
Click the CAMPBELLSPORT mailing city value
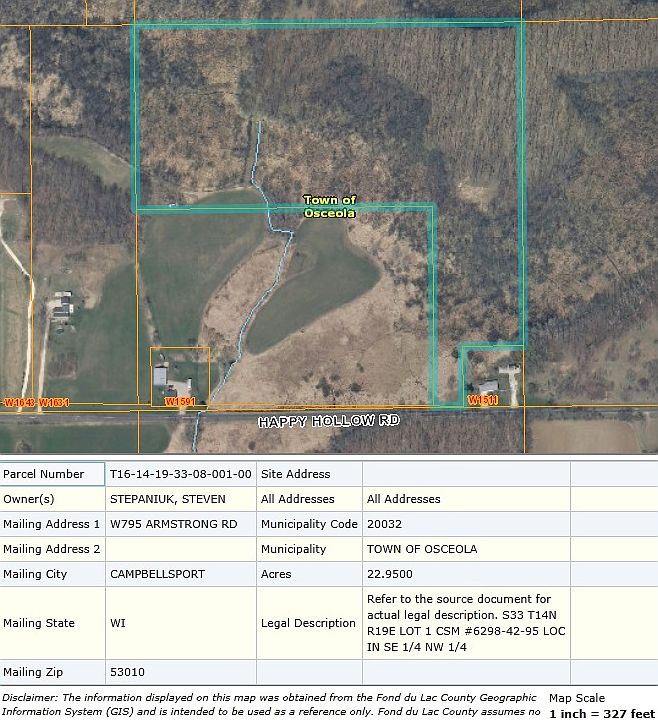click(x=157, y=574)
